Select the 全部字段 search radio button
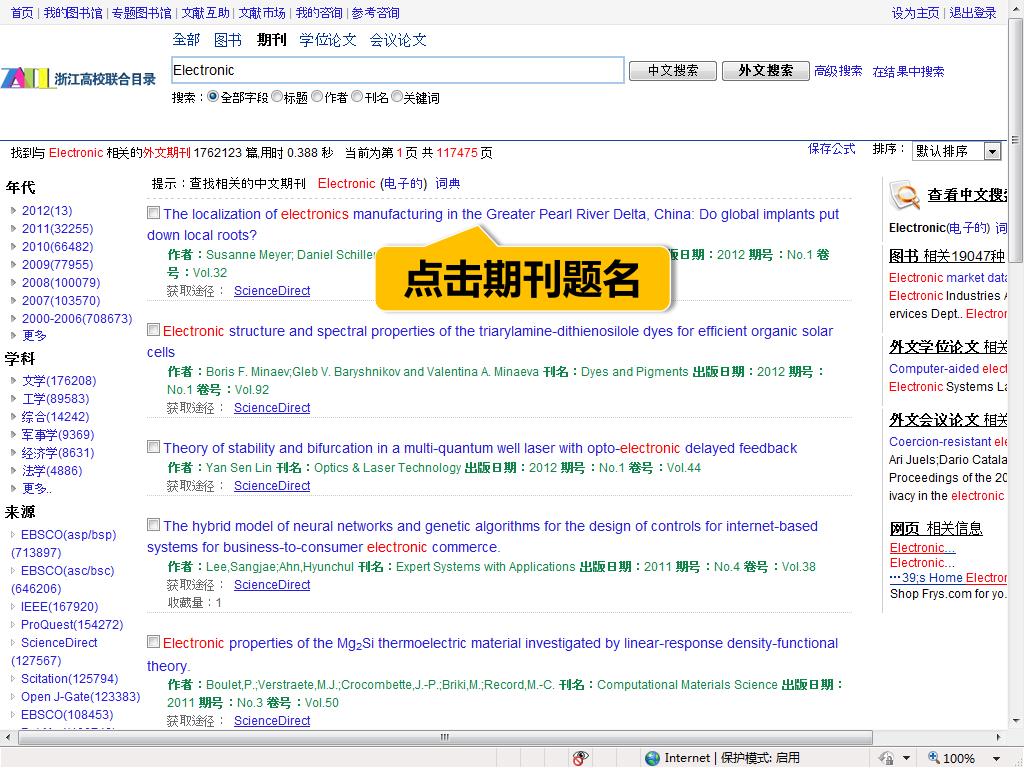Viewport: 1024px width, 768px height. [x=213, y=97]
